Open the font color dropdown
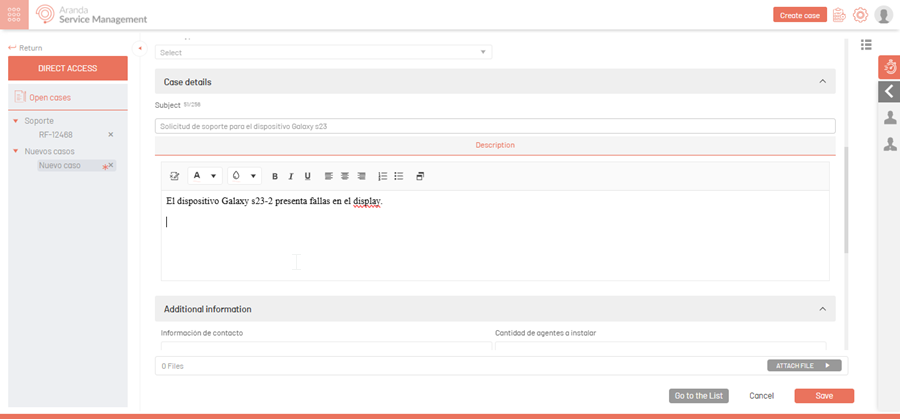Image resolution: width=900 pixels, height=419 pixels. (204, 176)
